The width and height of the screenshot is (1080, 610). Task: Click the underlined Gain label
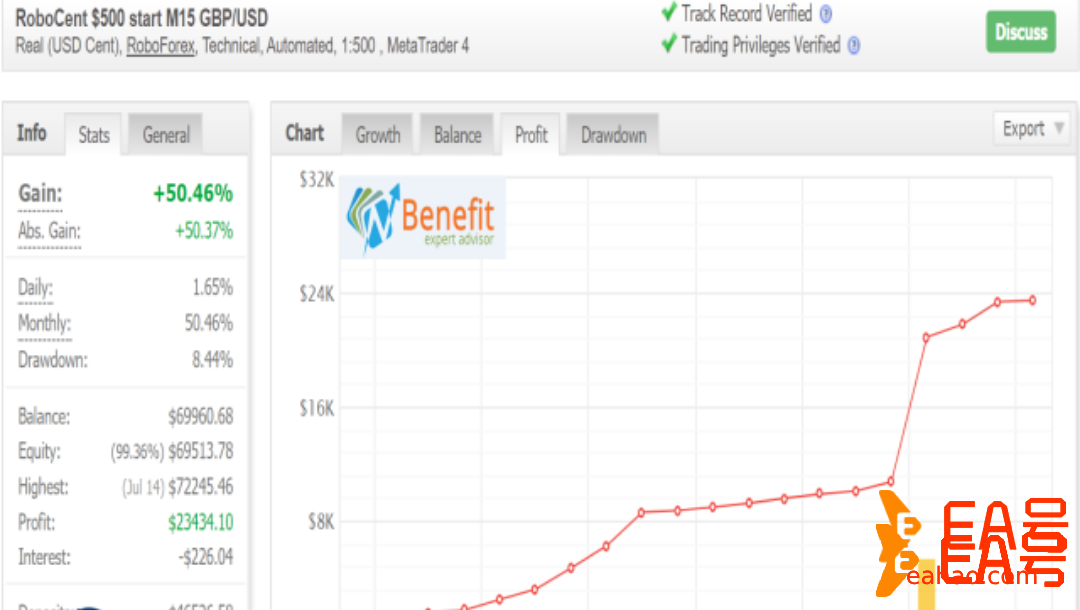(40, 193)
